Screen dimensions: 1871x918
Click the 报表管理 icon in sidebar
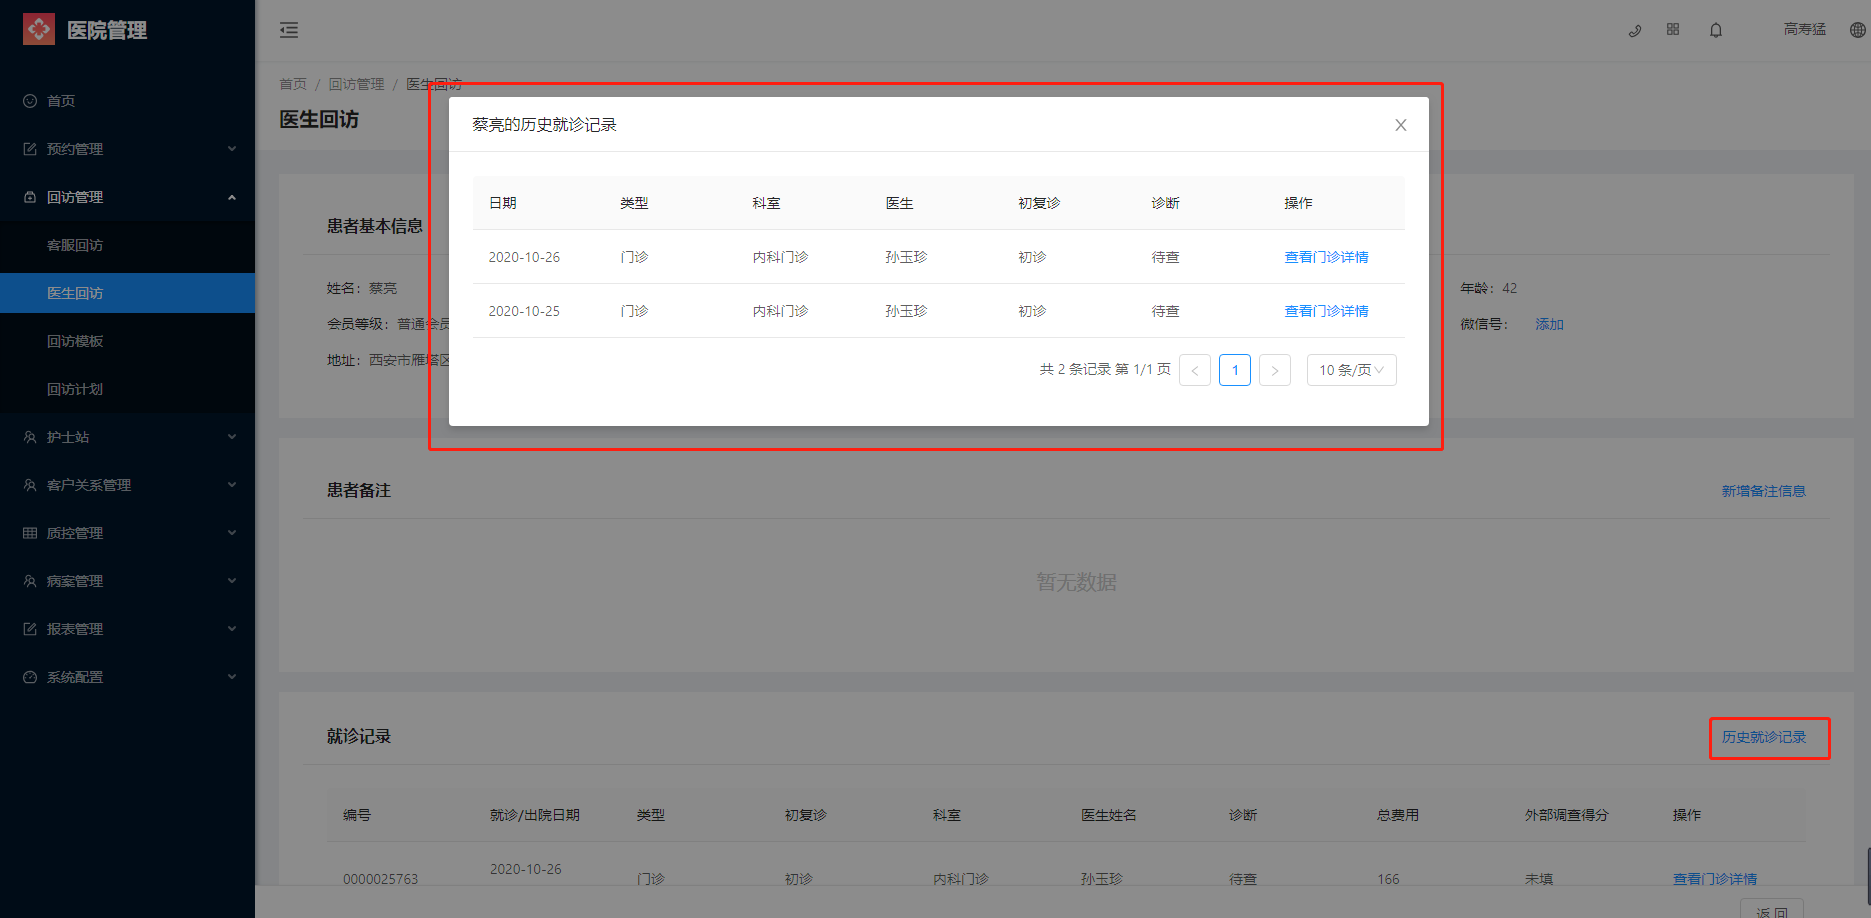(30, 629)
